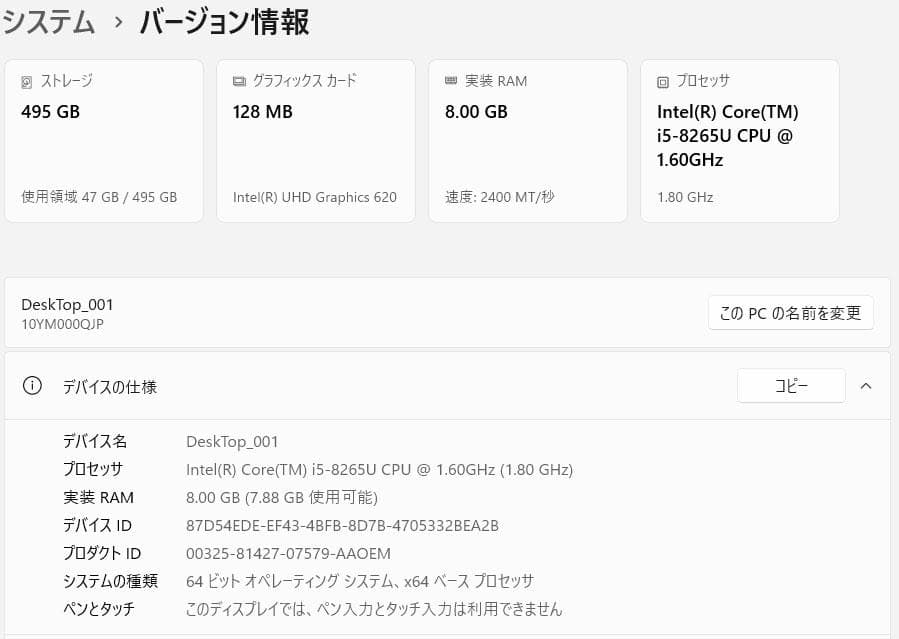Click the 495 GB storage card

coord(104,140)
